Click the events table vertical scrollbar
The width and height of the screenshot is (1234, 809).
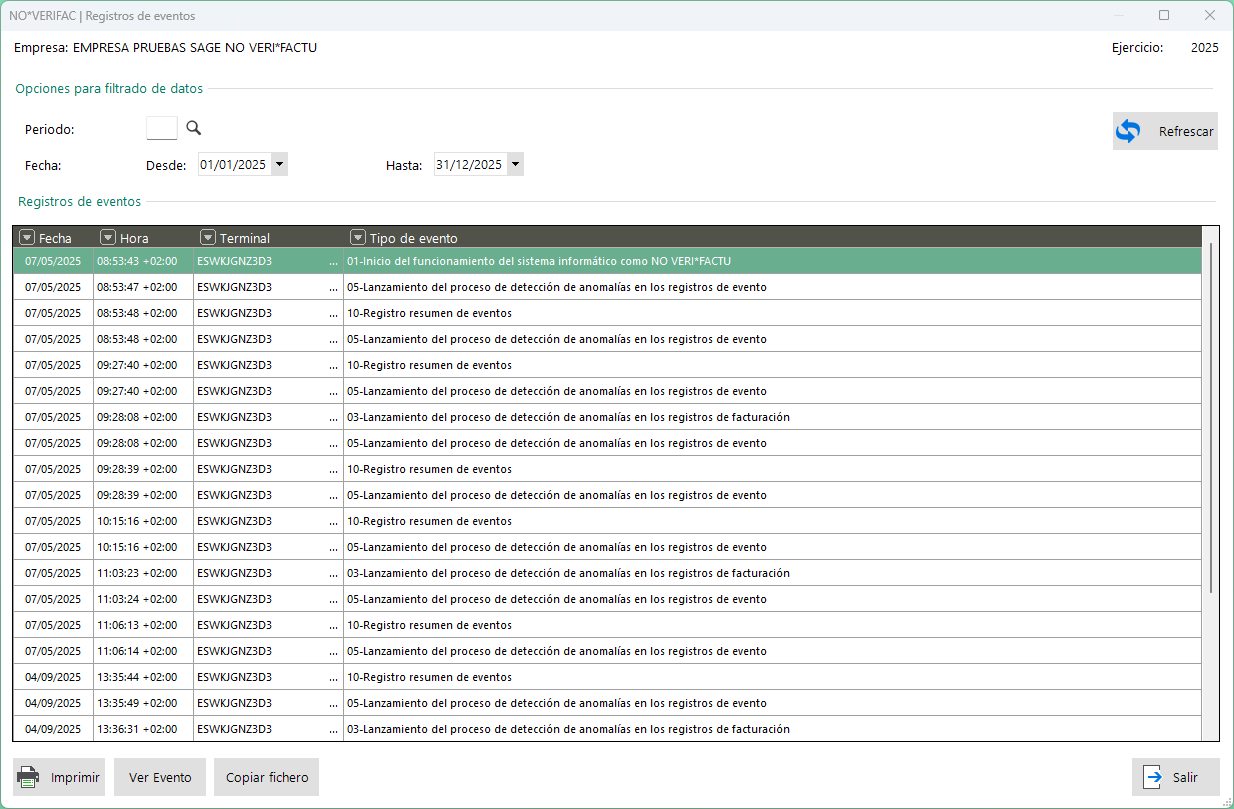tap(1211, 418)
